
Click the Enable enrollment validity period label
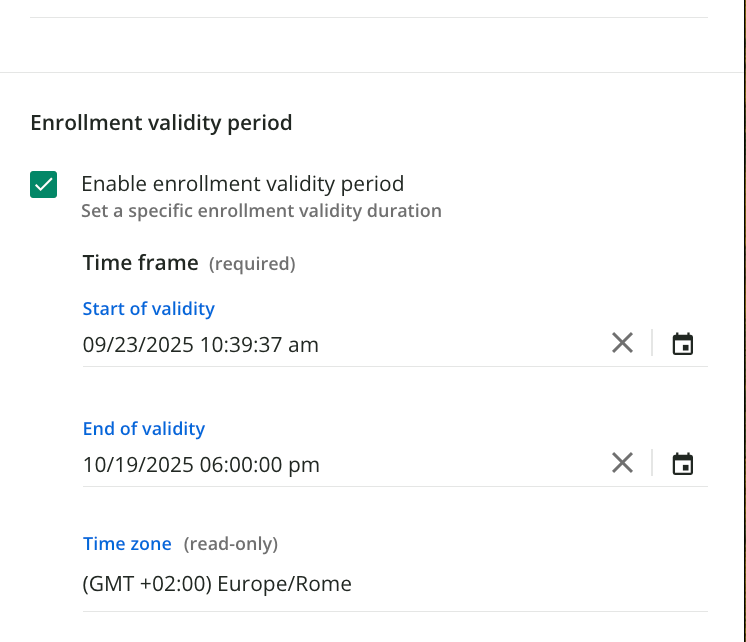coord(242,184)
